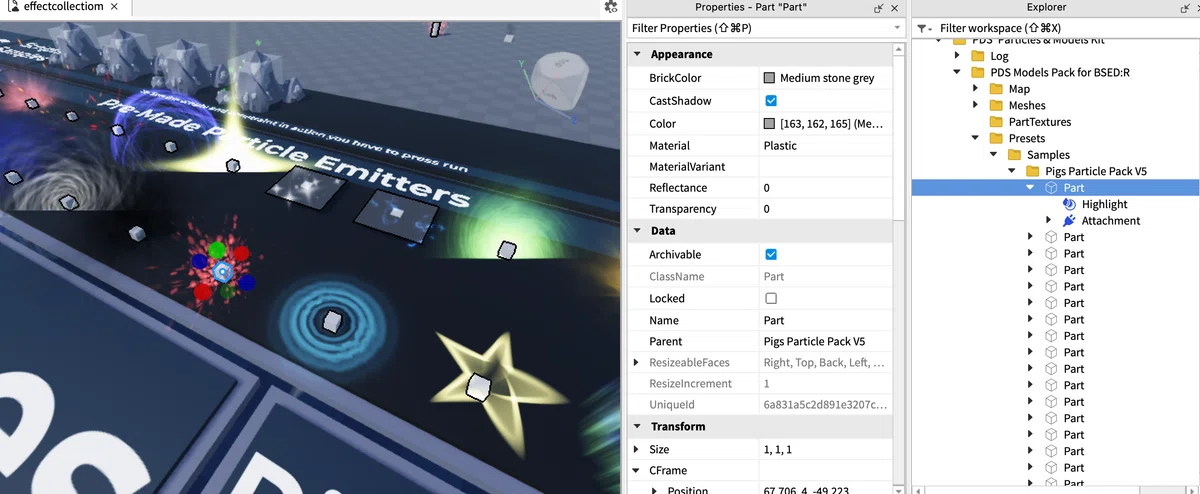Image resolution: width=1200 pixels, height=494 pixels.
Task: Close the effectcollectiom tab
Action: point(114,7)
